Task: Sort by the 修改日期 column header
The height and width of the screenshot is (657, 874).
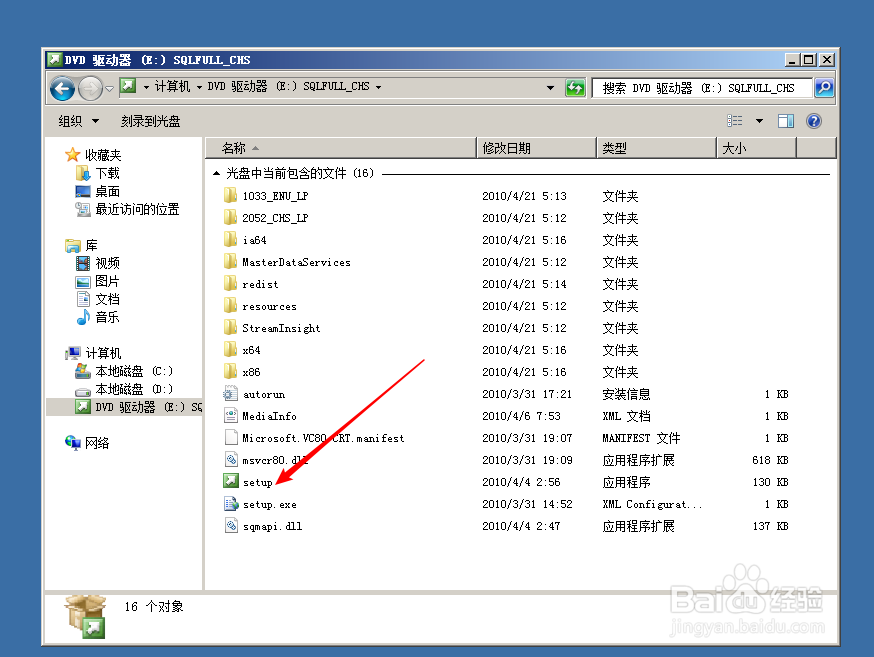Action: point(536,148)
